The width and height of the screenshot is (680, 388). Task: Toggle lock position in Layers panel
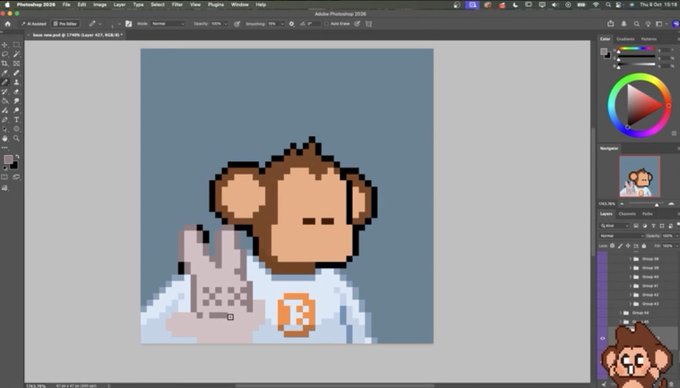pos(628,246)
